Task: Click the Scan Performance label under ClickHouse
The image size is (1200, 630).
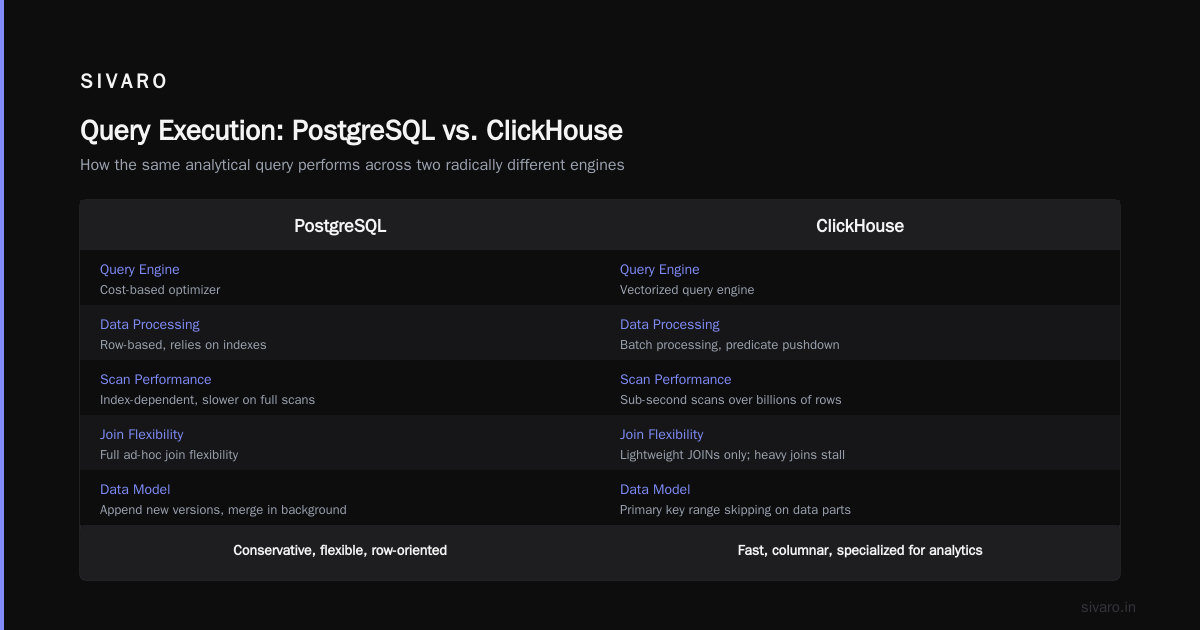Action: click(676, 380)
